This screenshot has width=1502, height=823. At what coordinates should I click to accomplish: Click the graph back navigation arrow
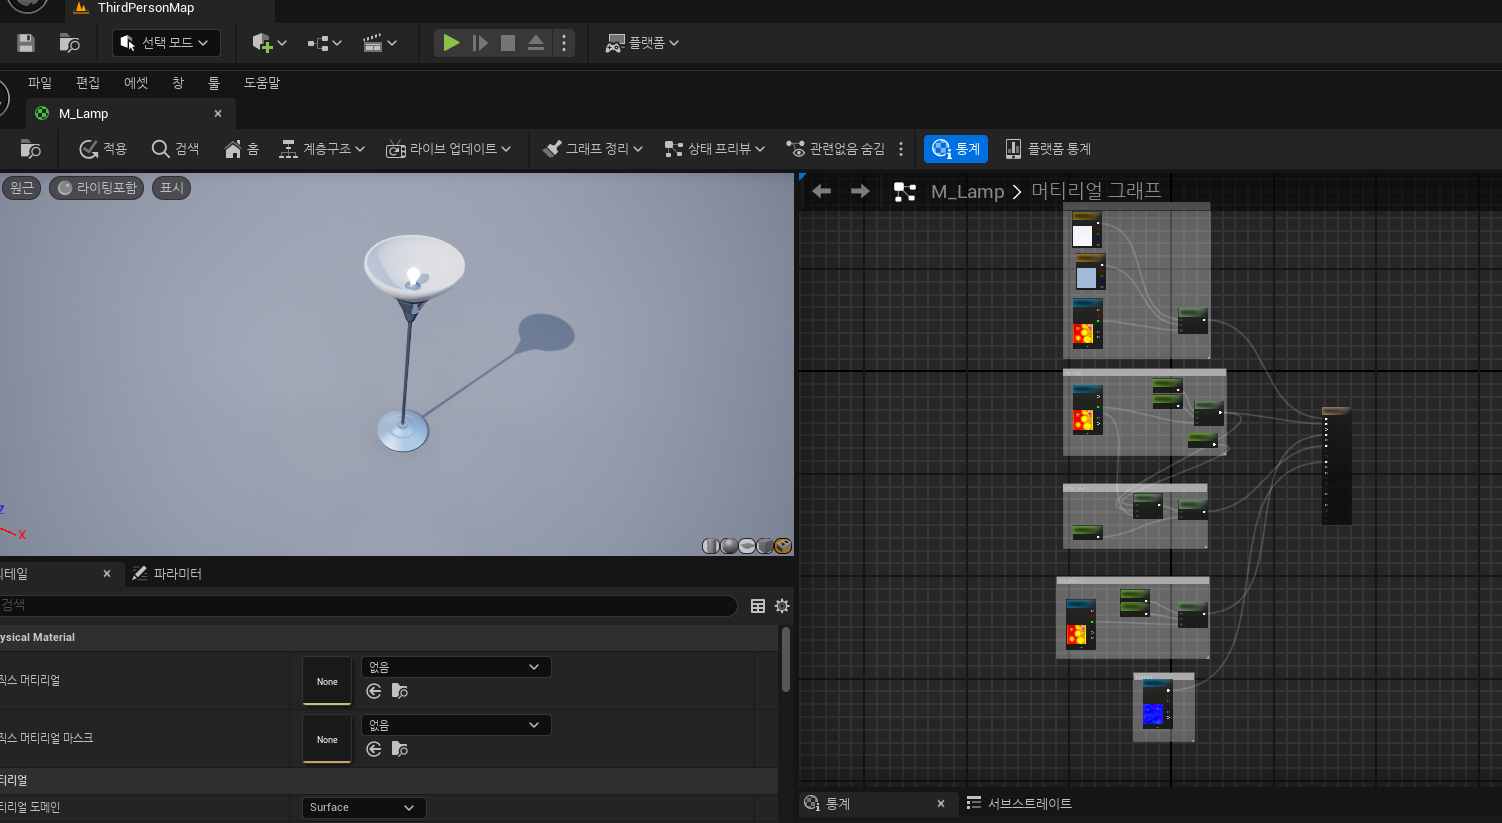click(822, 191)
